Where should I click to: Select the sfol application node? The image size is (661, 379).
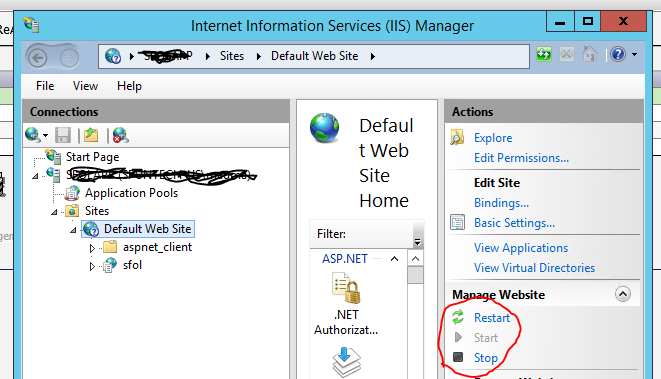pyautogui.click(x=132, y=265)
